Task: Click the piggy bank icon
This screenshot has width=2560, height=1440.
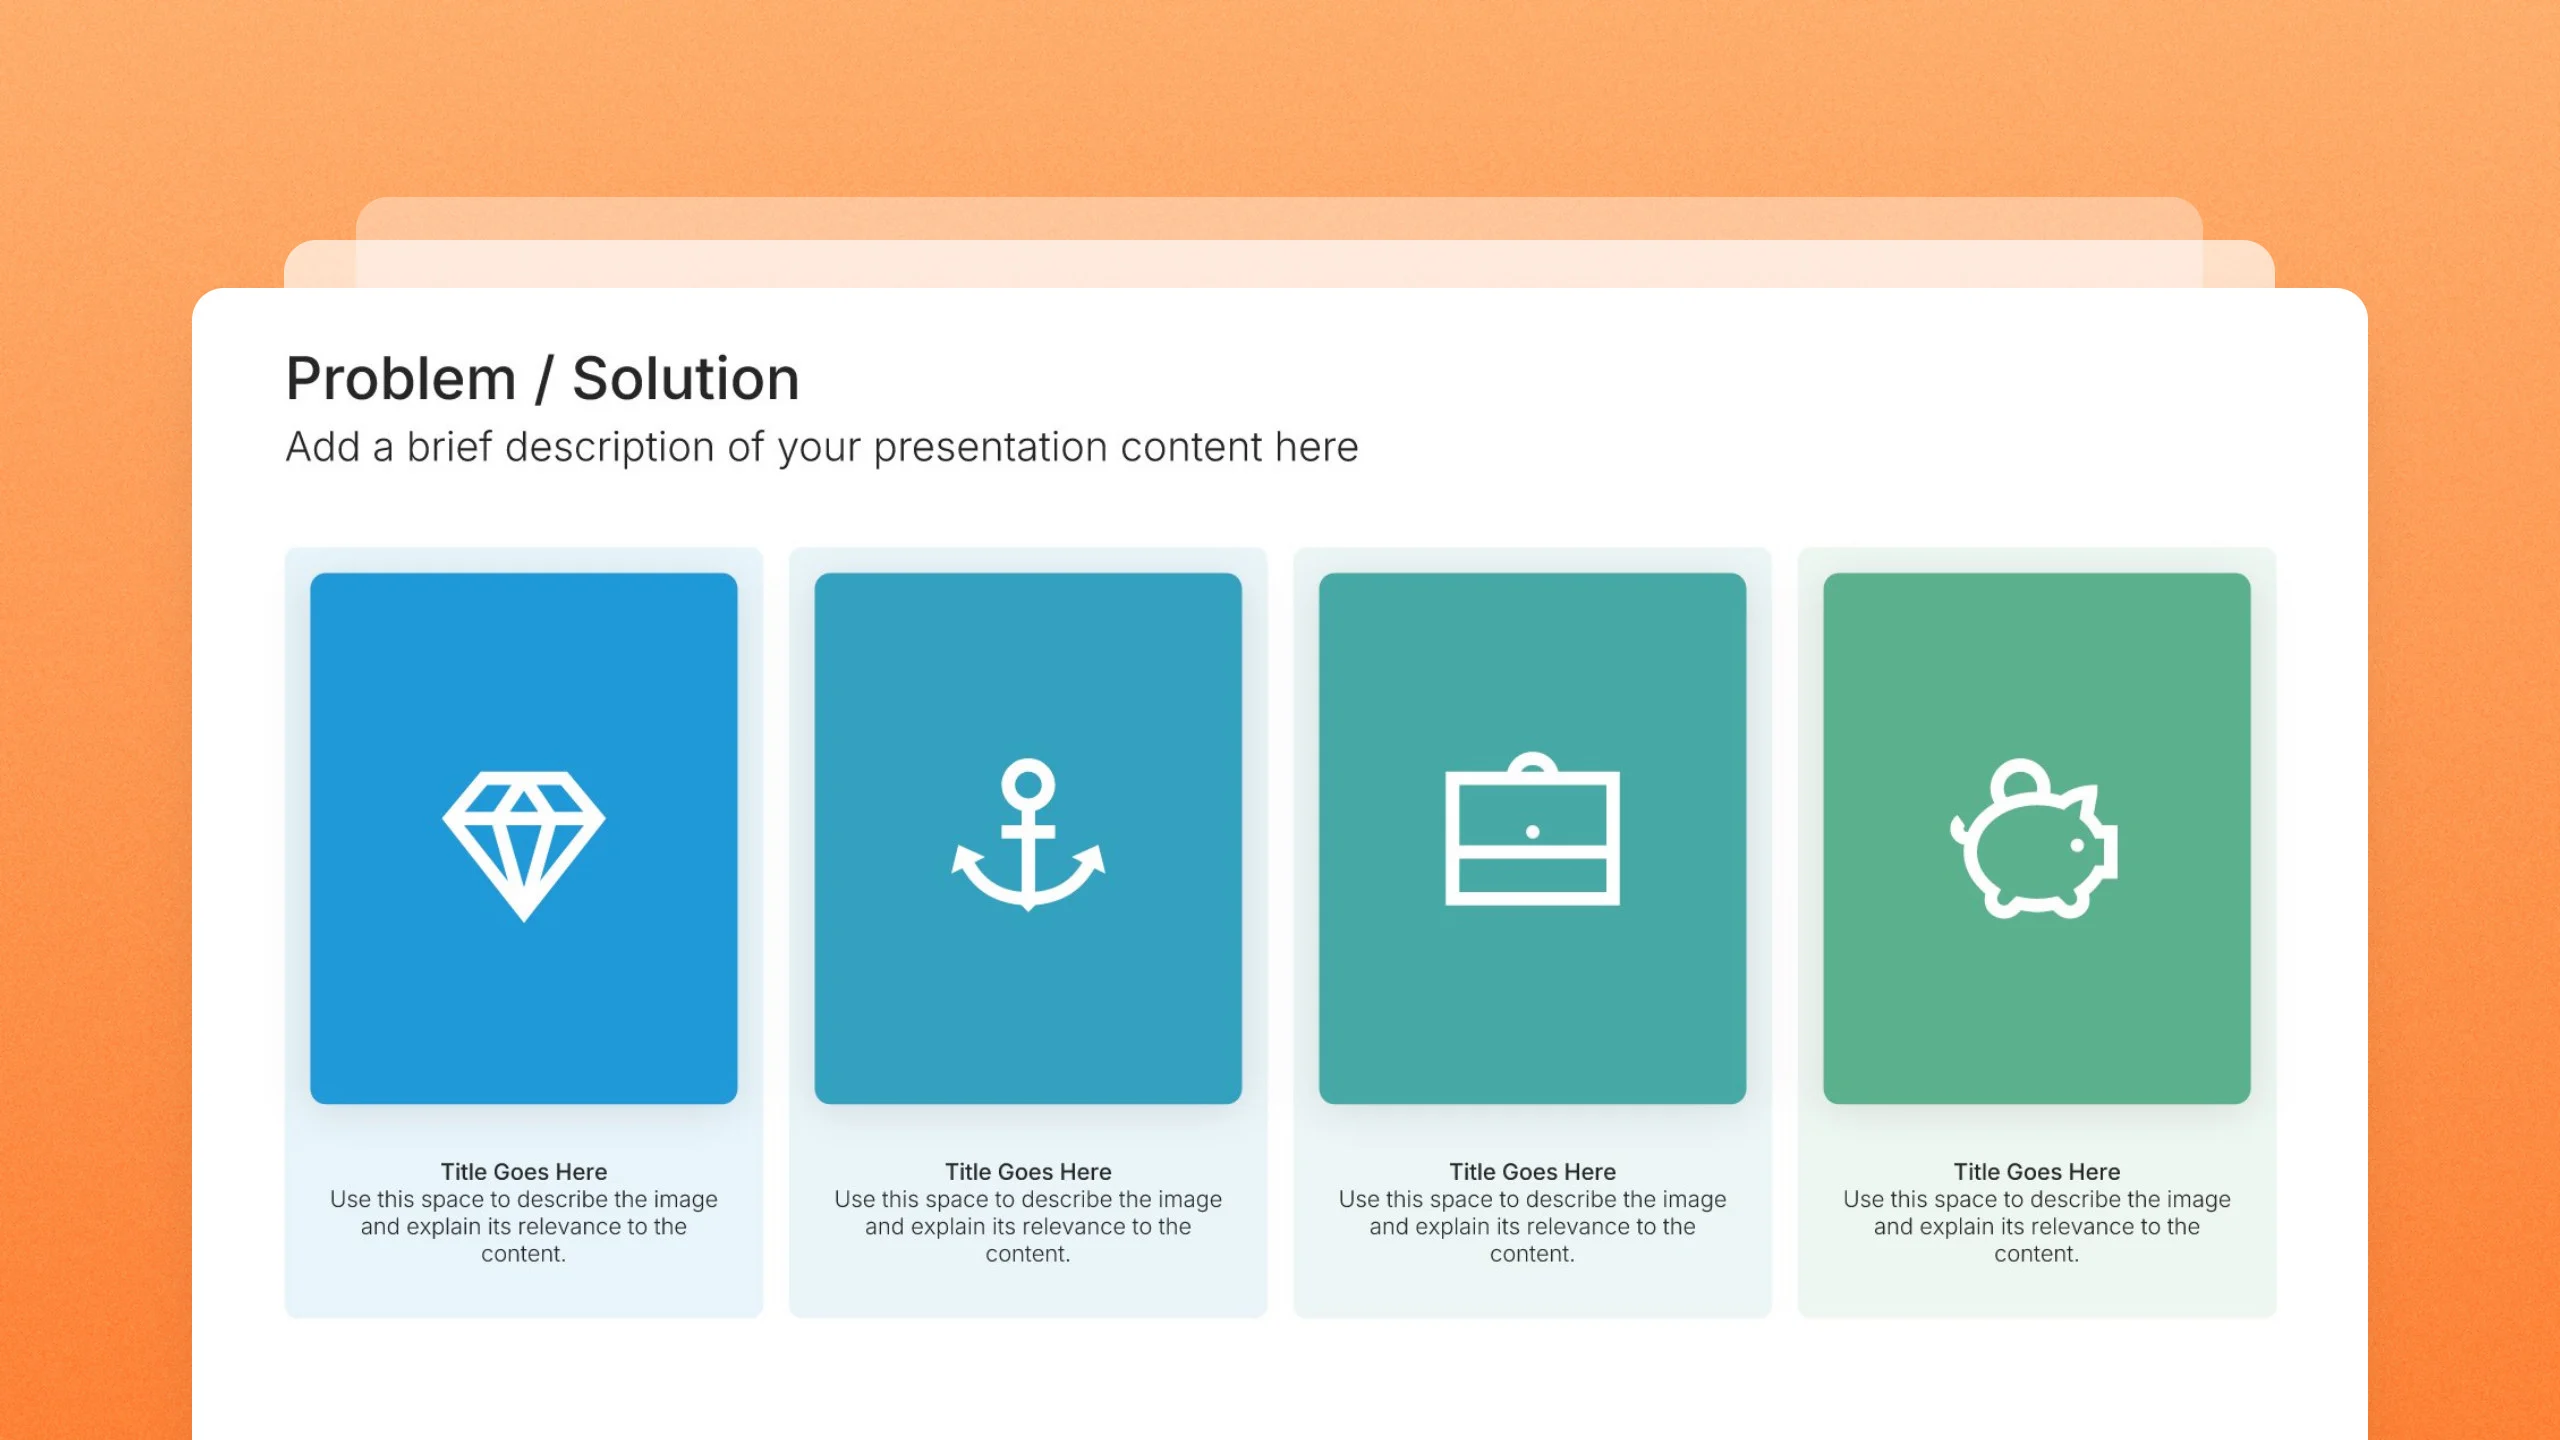Action: click(2034, 839)
